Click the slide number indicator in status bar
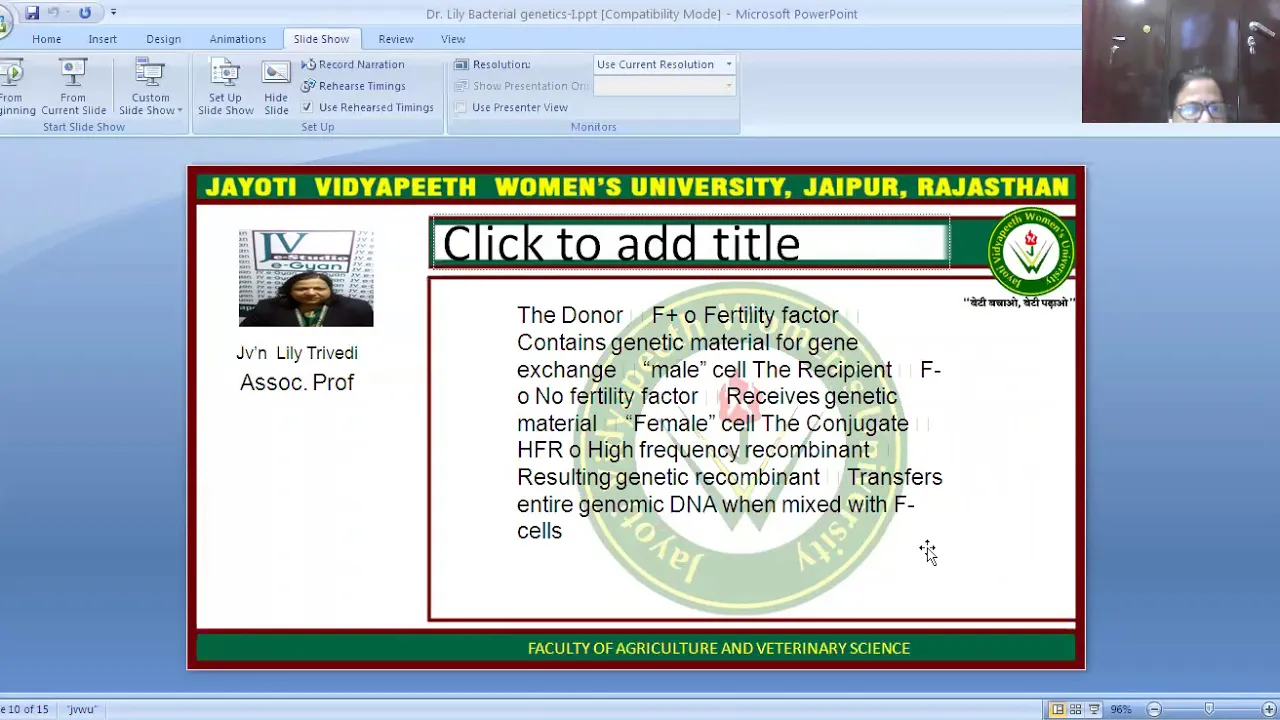This screenshot has height=720, width=1280. click(24, 709)
